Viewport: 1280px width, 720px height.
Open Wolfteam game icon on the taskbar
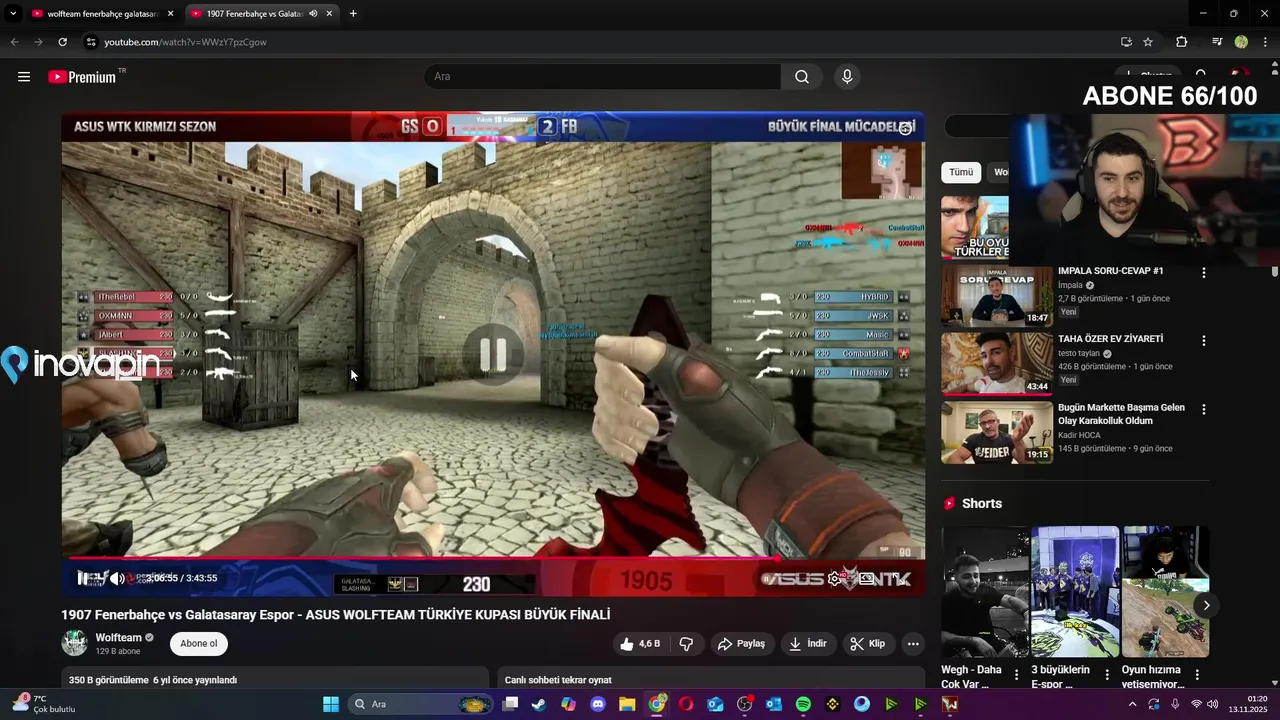pyautogui.click(x=950, y=704)
